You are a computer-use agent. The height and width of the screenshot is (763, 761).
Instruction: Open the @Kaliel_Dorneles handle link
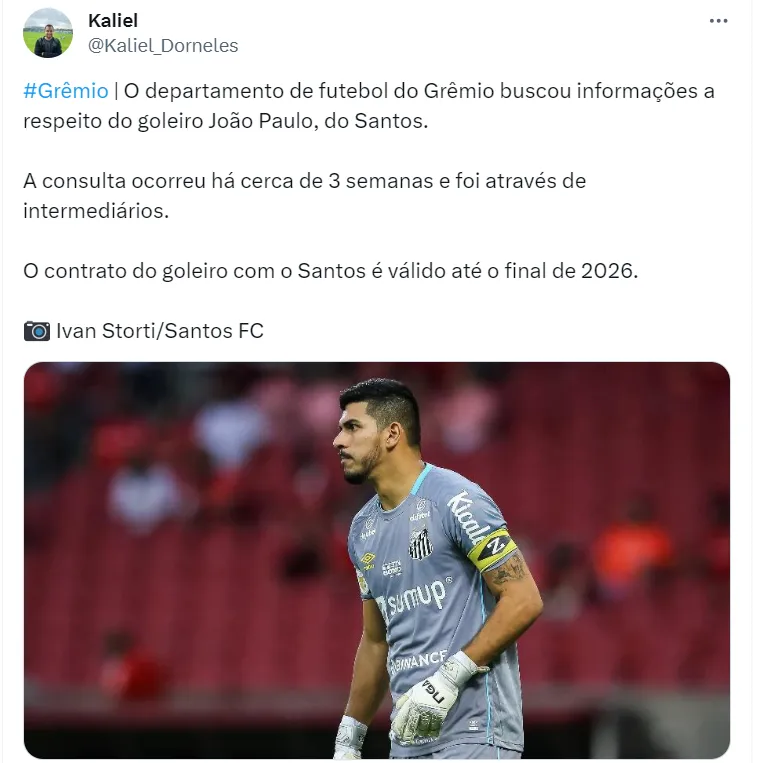tap(163, 45)
